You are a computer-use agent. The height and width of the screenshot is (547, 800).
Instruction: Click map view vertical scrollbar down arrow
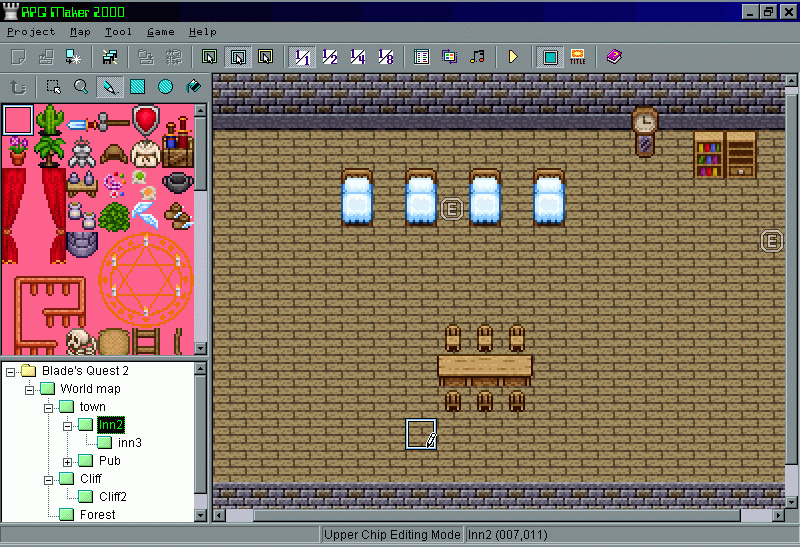[x=791, y=503]
